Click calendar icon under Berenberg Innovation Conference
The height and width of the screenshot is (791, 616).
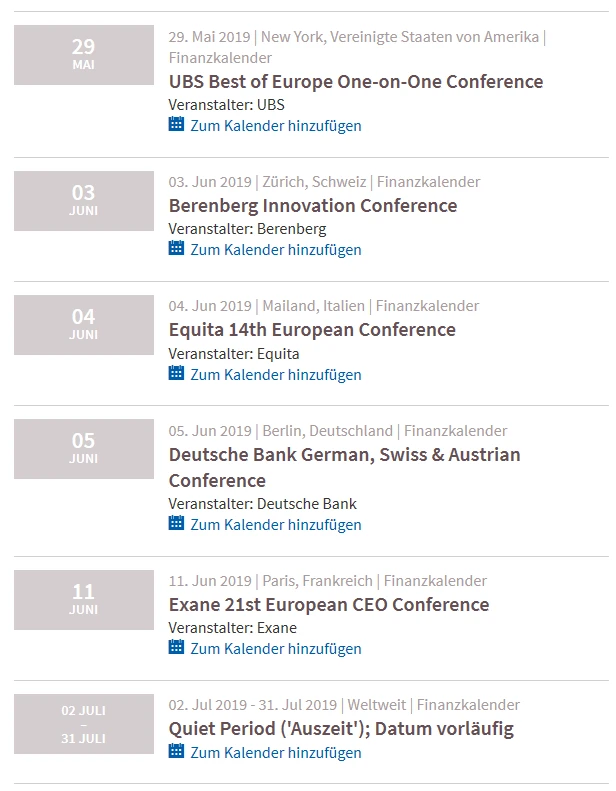[176, 248]
